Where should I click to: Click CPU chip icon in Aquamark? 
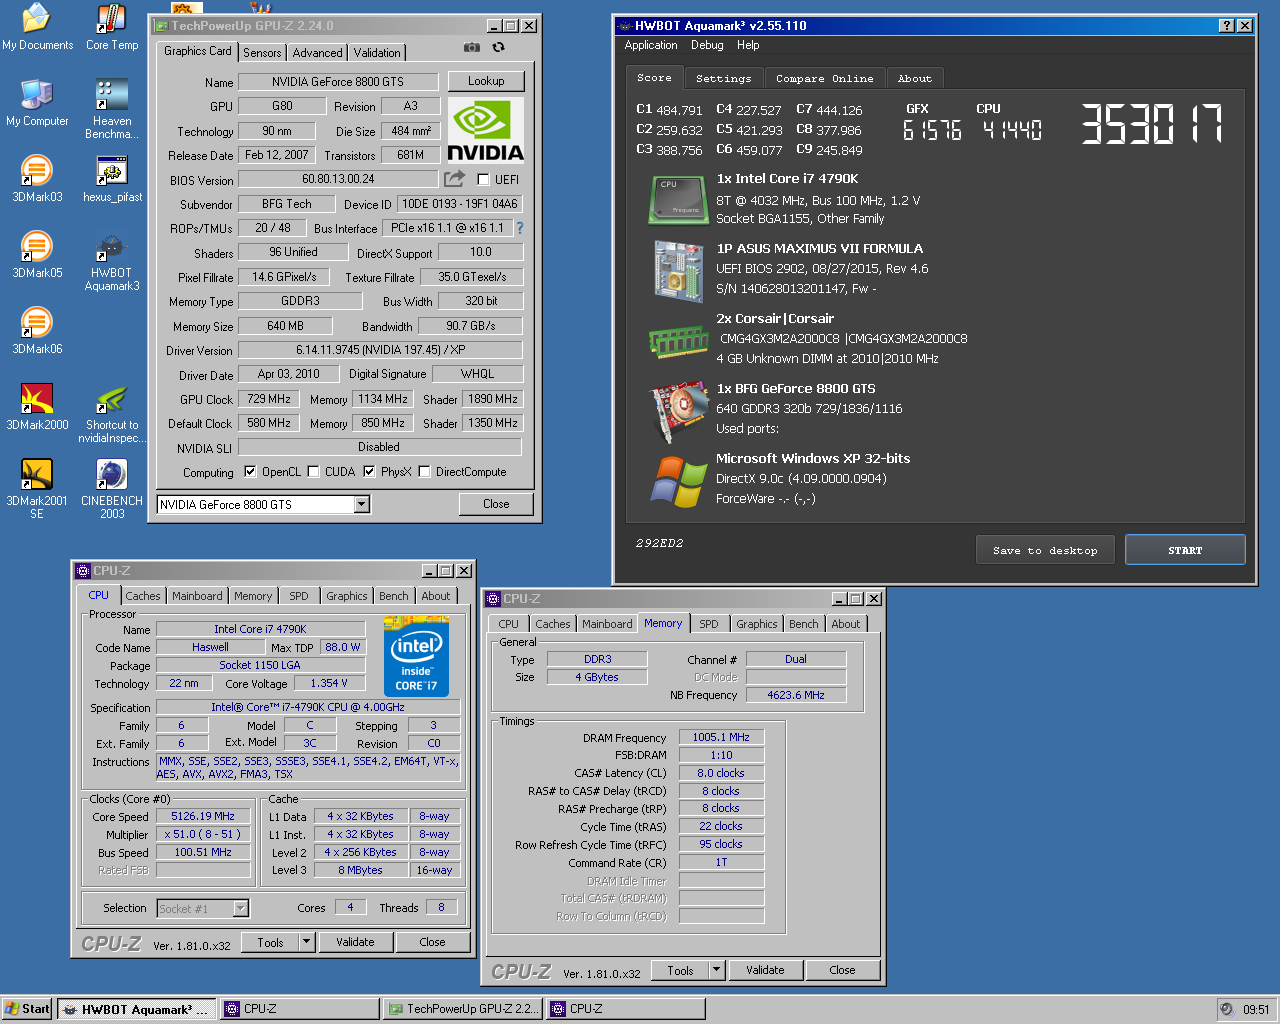[x=679, y=198]
